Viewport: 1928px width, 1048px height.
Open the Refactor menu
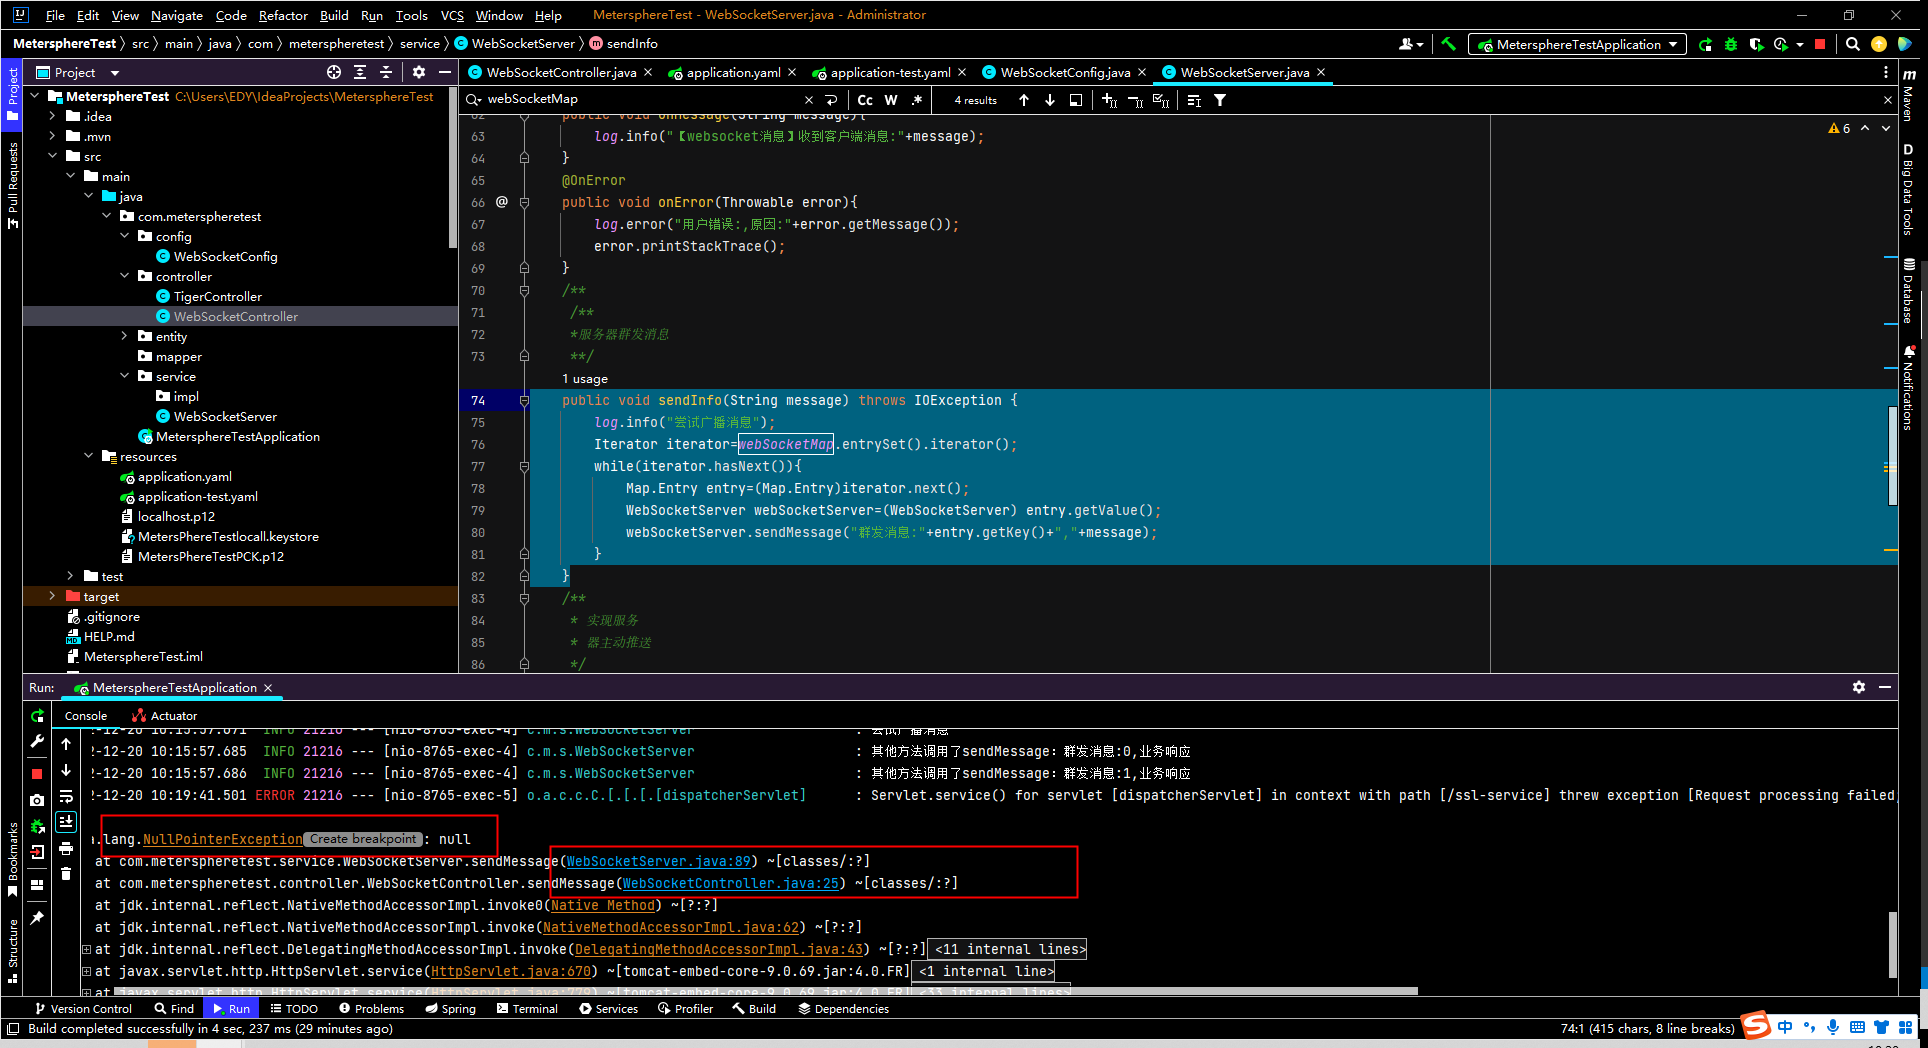click(283, 15)
